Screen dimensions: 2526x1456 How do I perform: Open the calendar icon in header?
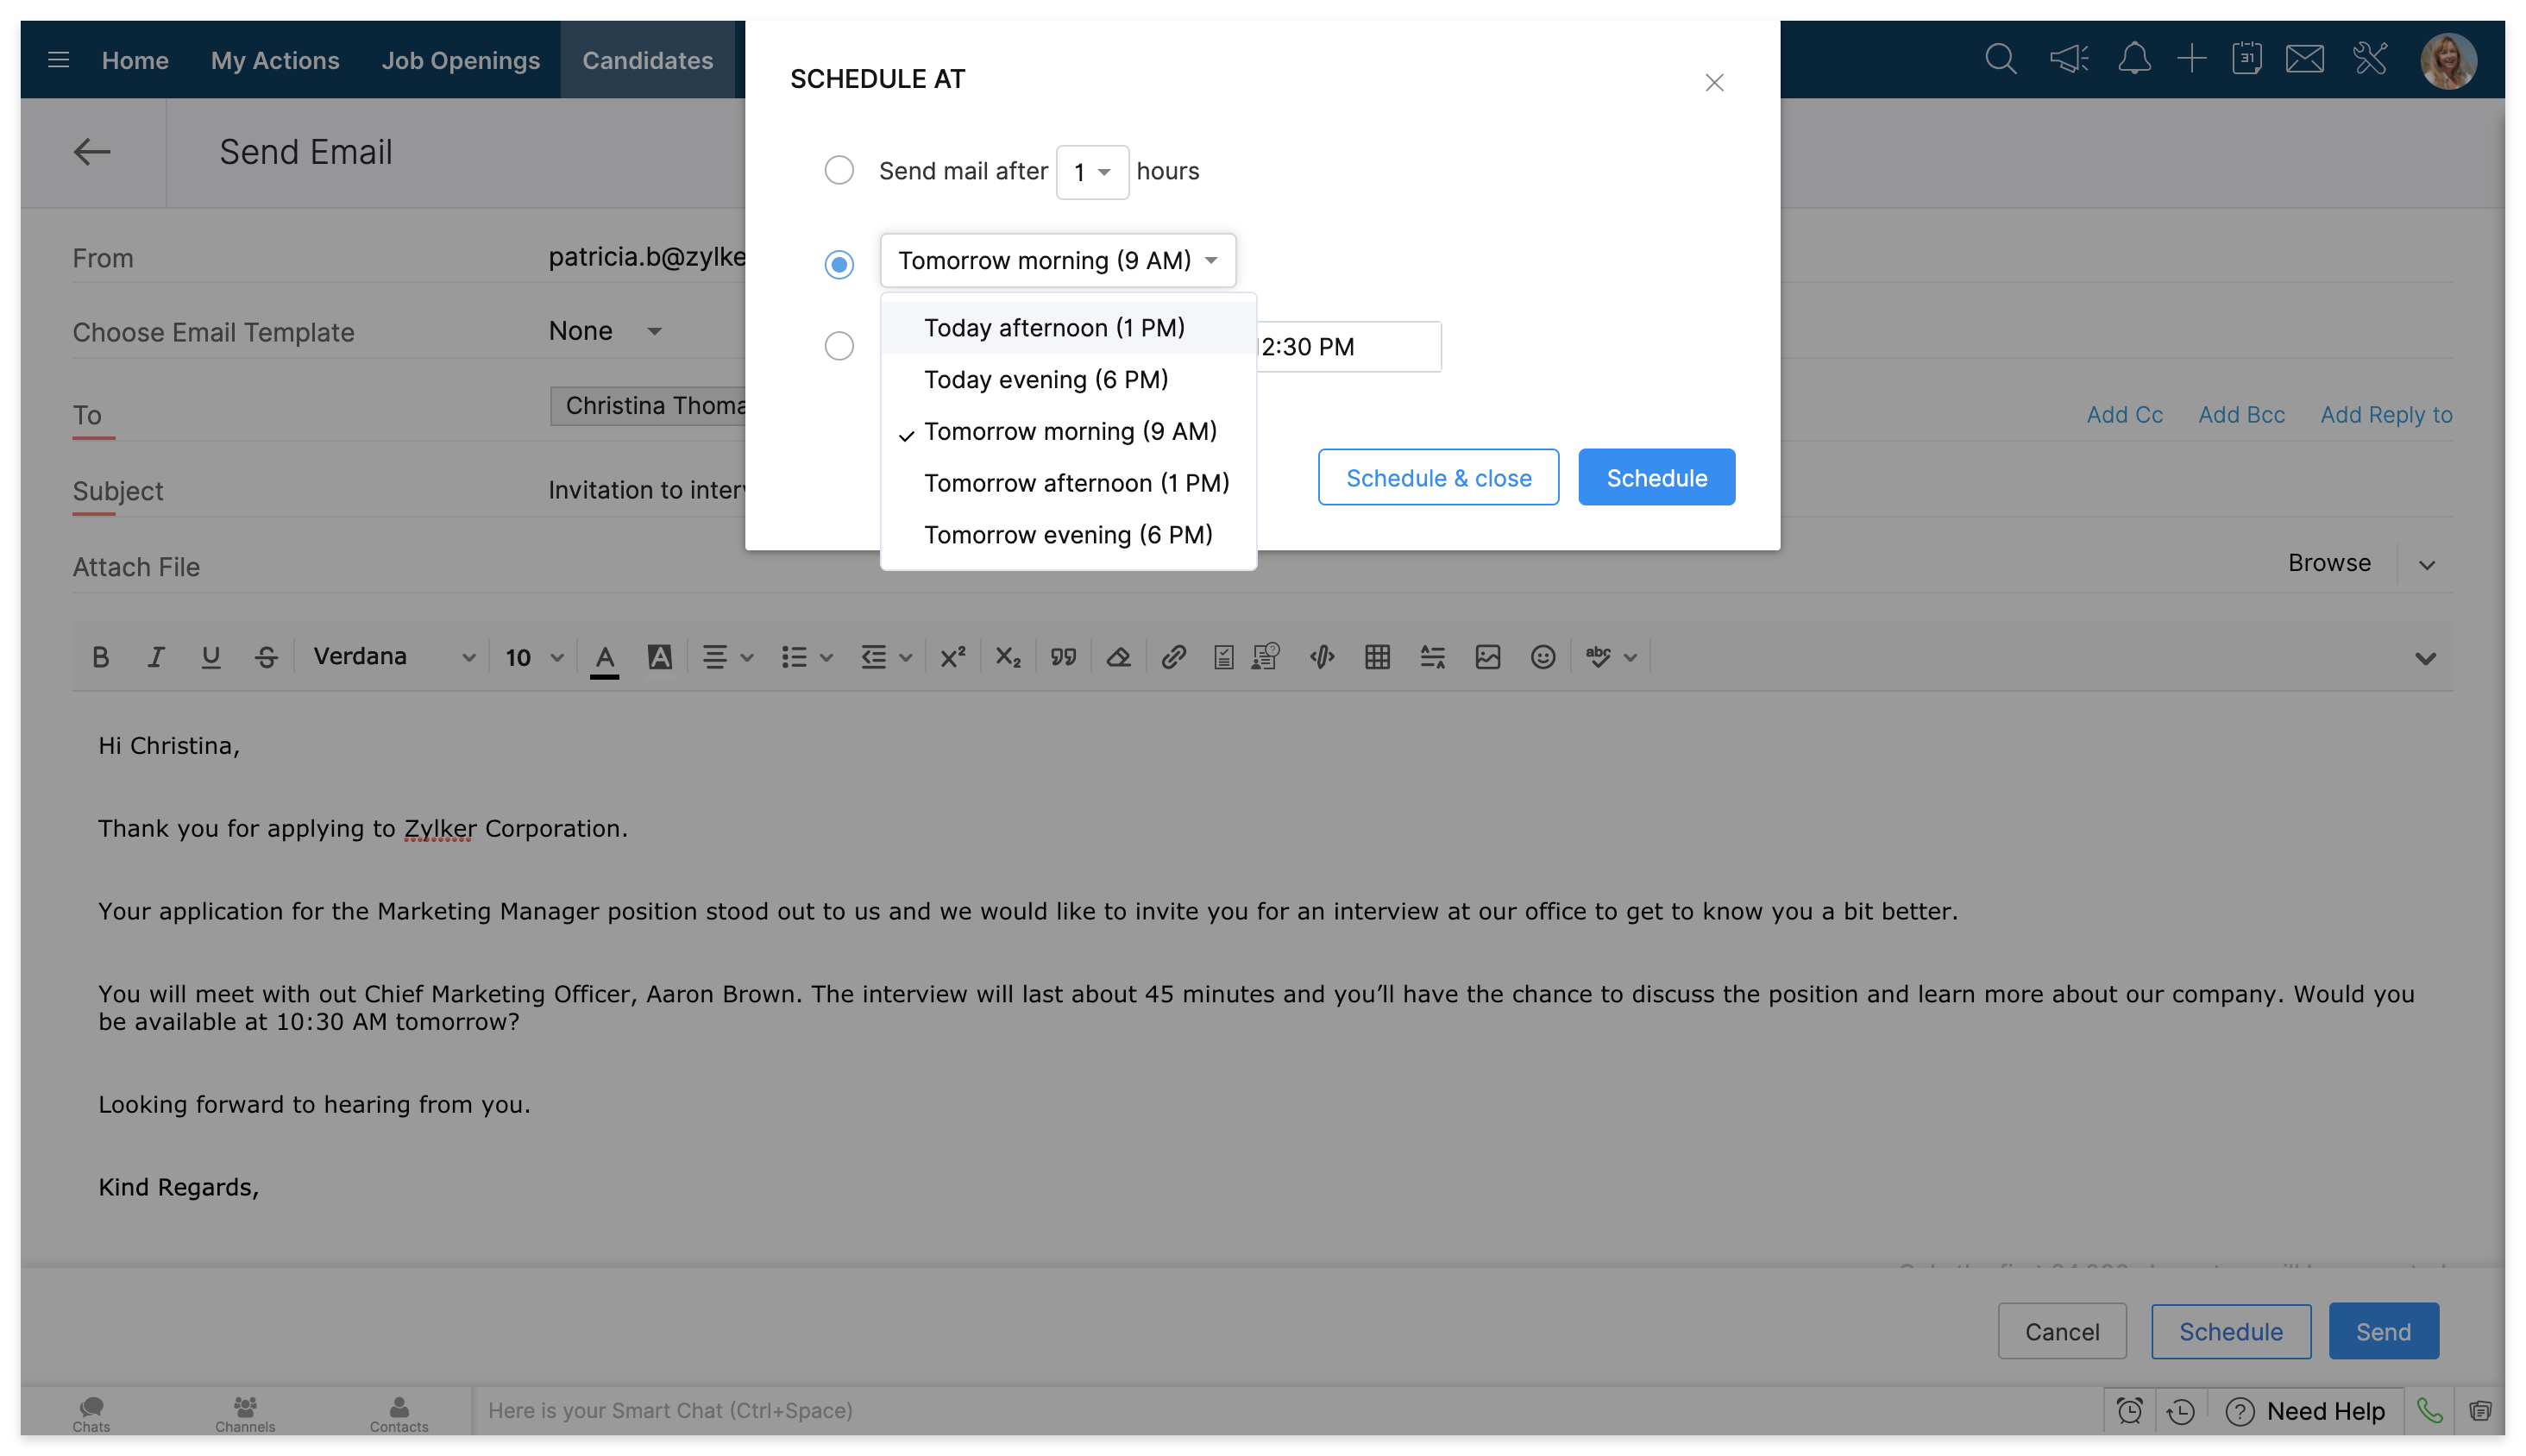coord(2246,60)
